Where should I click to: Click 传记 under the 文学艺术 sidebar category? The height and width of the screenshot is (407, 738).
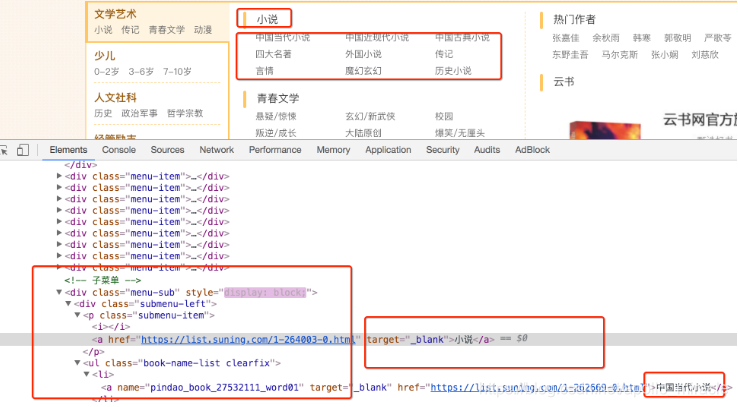(x=130, y=30)
